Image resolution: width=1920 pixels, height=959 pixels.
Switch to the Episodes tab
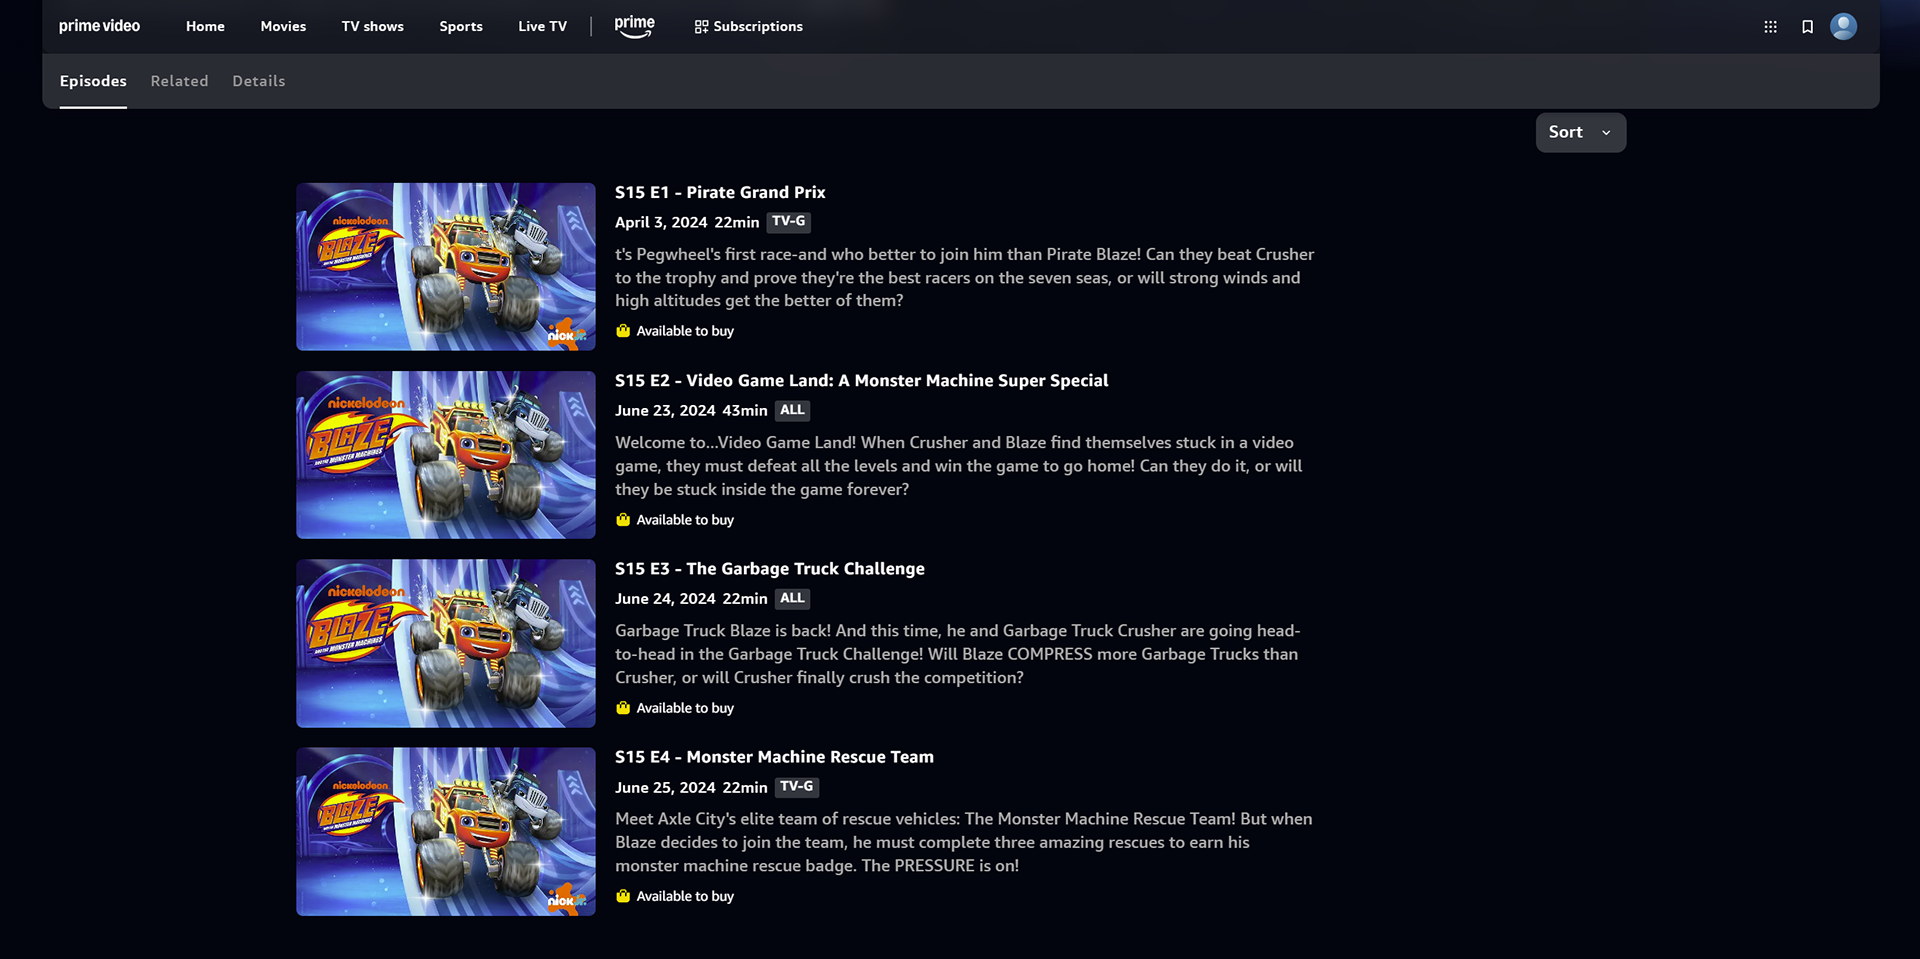tap(93, 81)
